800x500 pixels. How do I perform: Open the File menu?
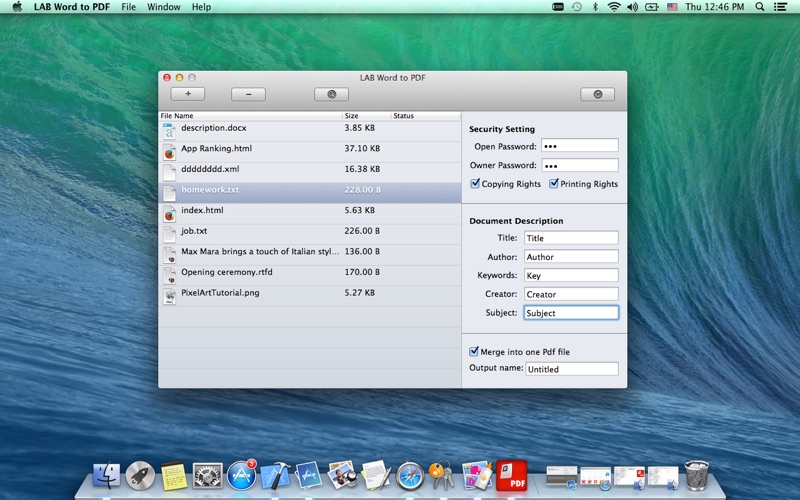tap(129, 7)
